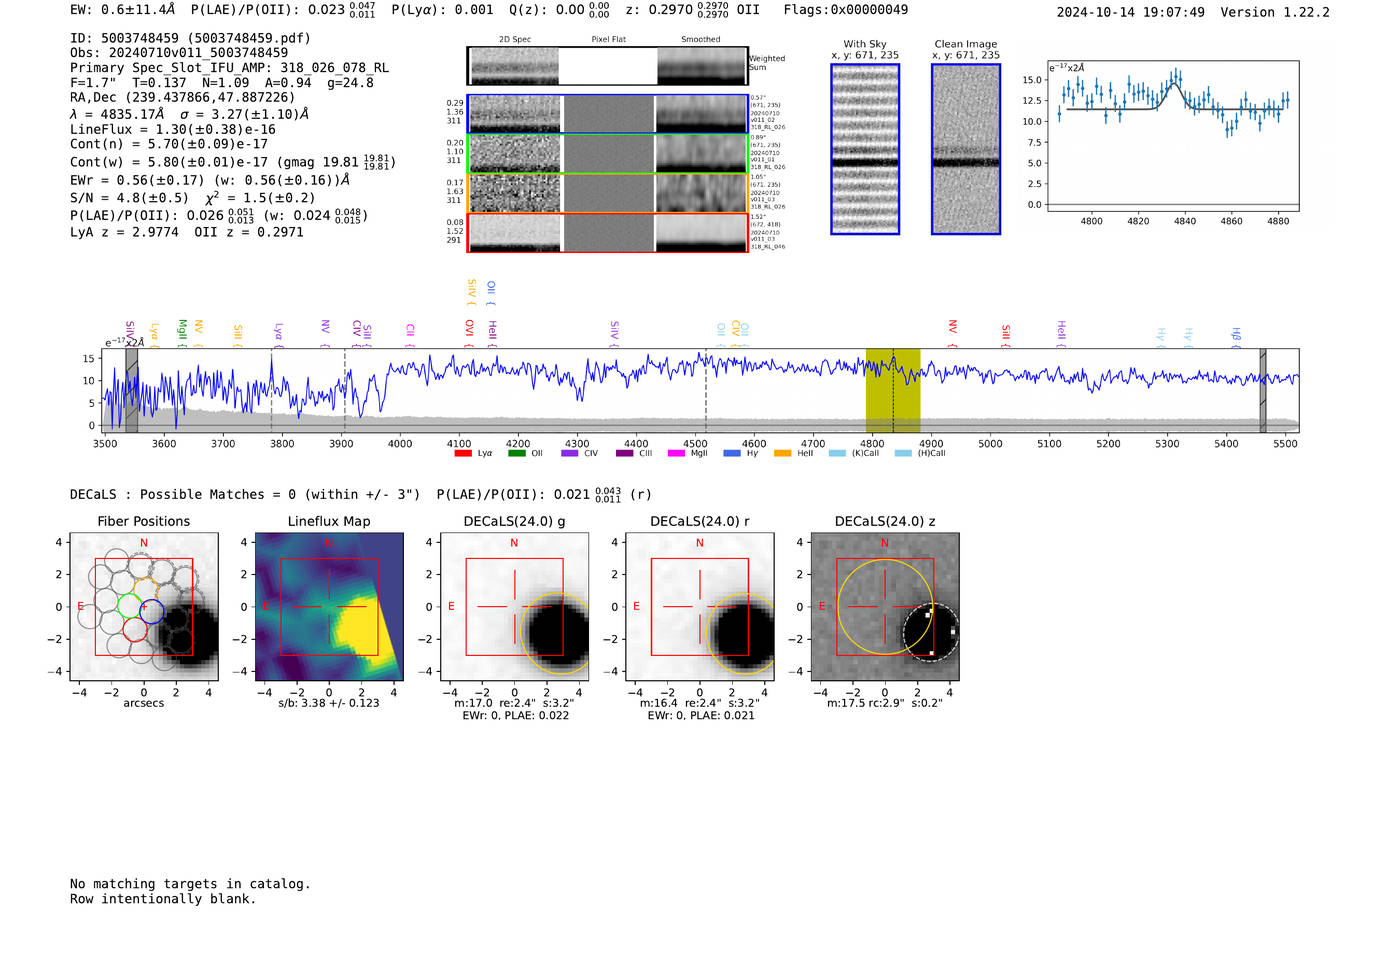Select the orange-bordered 2D spectrum row

[607, 193]
